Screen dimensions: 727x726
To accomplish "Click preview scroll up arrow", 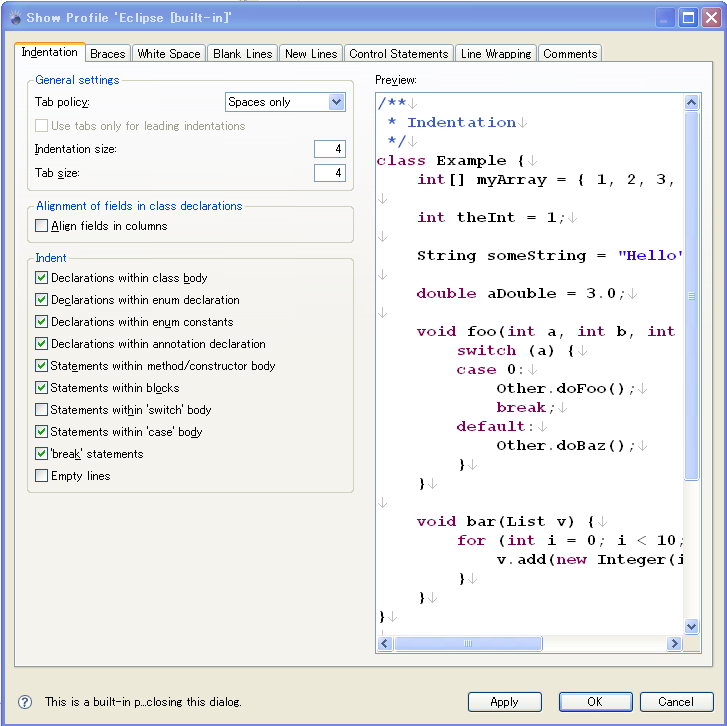I will [x=691, y=102].
